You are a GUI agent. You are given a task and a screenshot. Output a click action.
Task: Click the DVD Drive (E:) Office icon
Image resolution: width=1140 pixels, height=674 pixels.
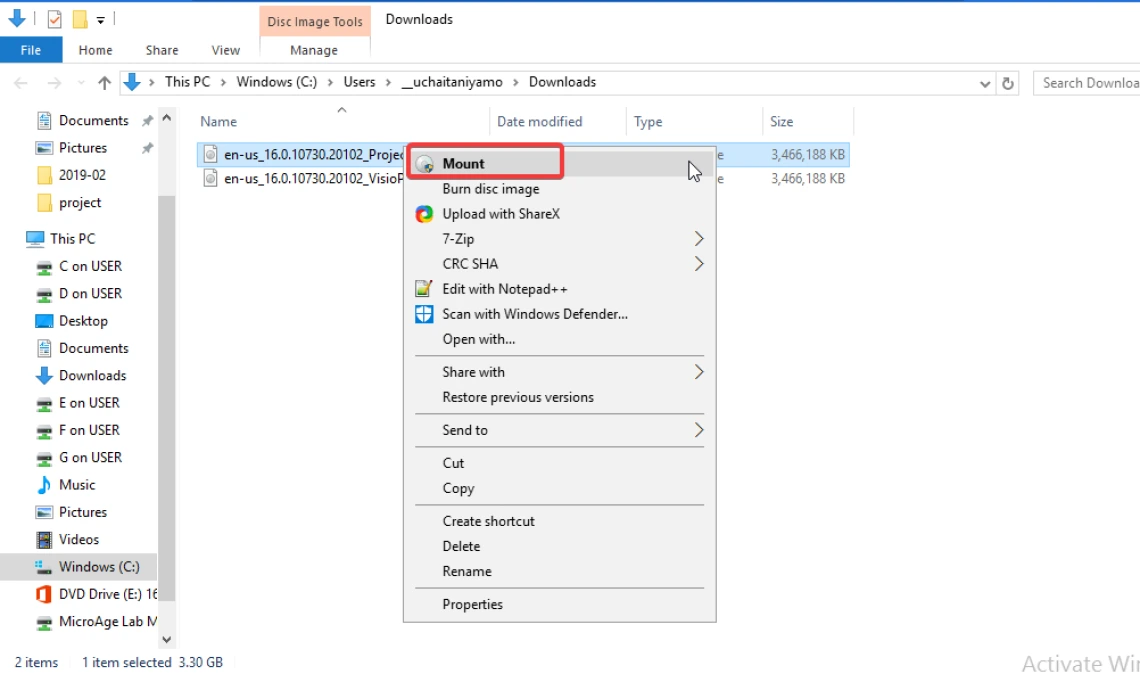(44, 594)
